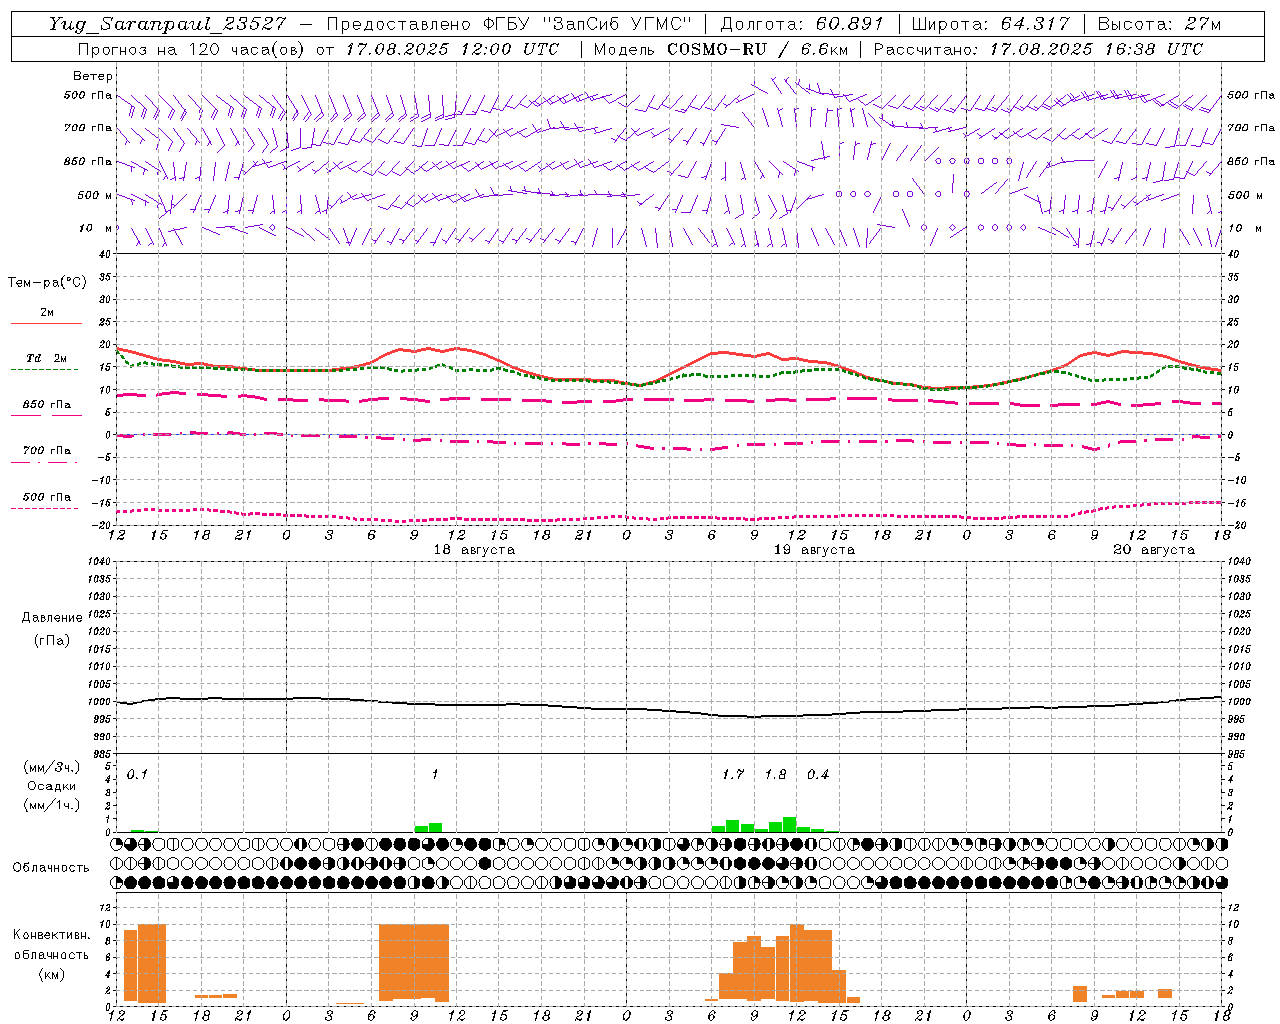
Task: Click the forecast start text '17.08.2025 12:00 UTC'
Action: (452, 49)
